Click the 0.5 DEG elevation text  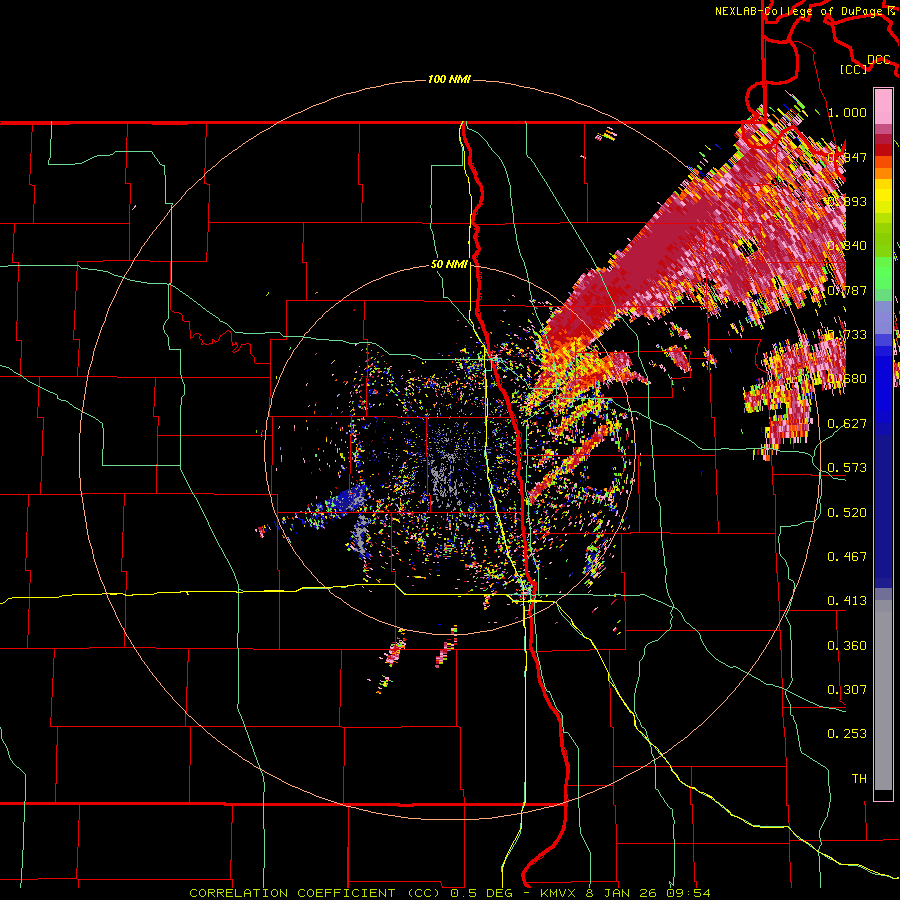point(481,893)
